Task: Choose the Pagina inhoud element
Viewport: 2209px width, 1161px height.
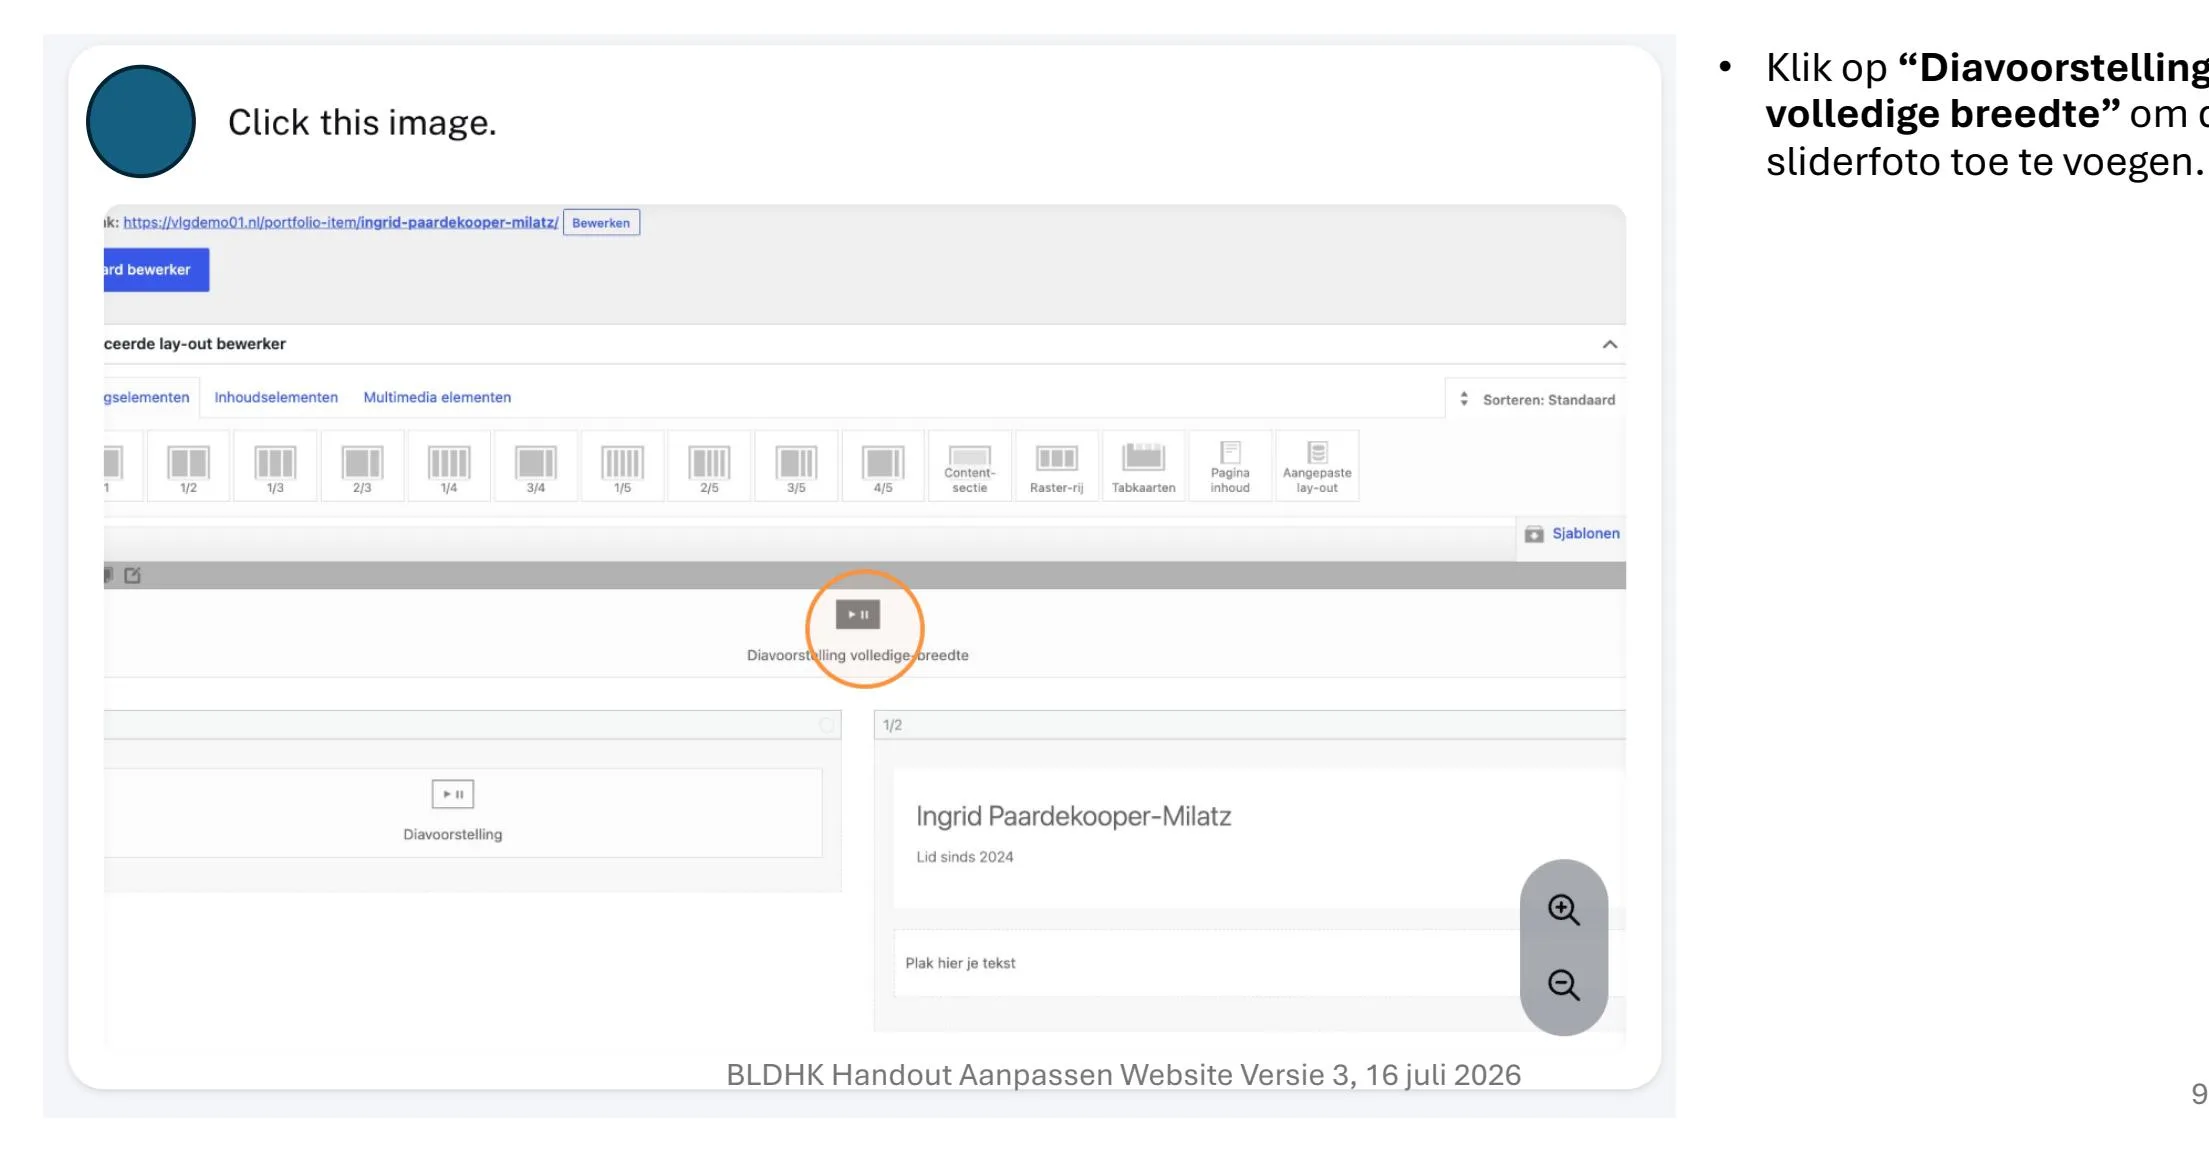Action: pos(1230,466)
